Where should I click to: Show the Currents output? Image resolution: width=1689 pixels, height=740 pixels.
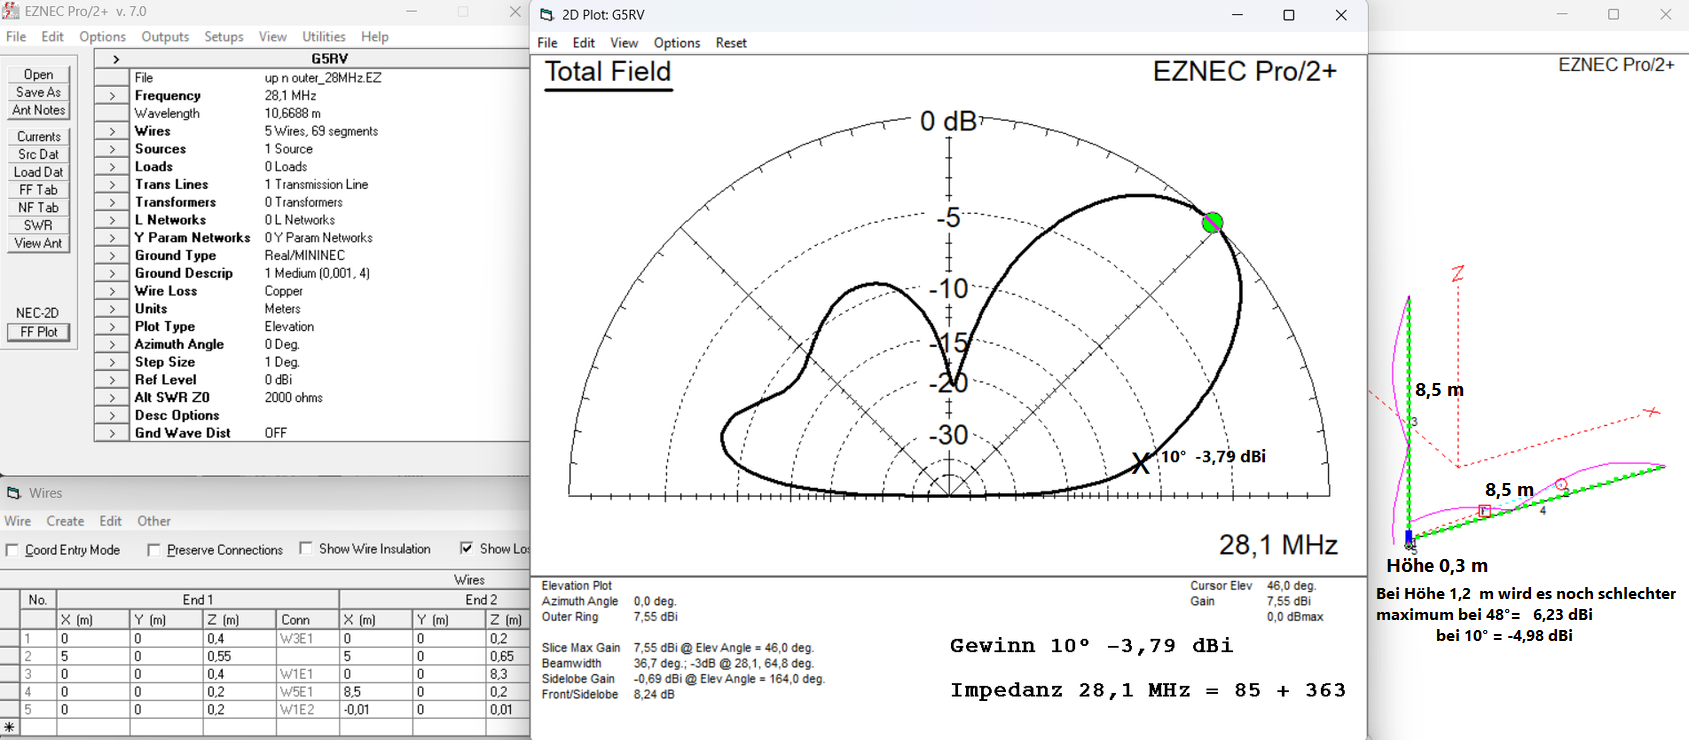tap(38, 137)
